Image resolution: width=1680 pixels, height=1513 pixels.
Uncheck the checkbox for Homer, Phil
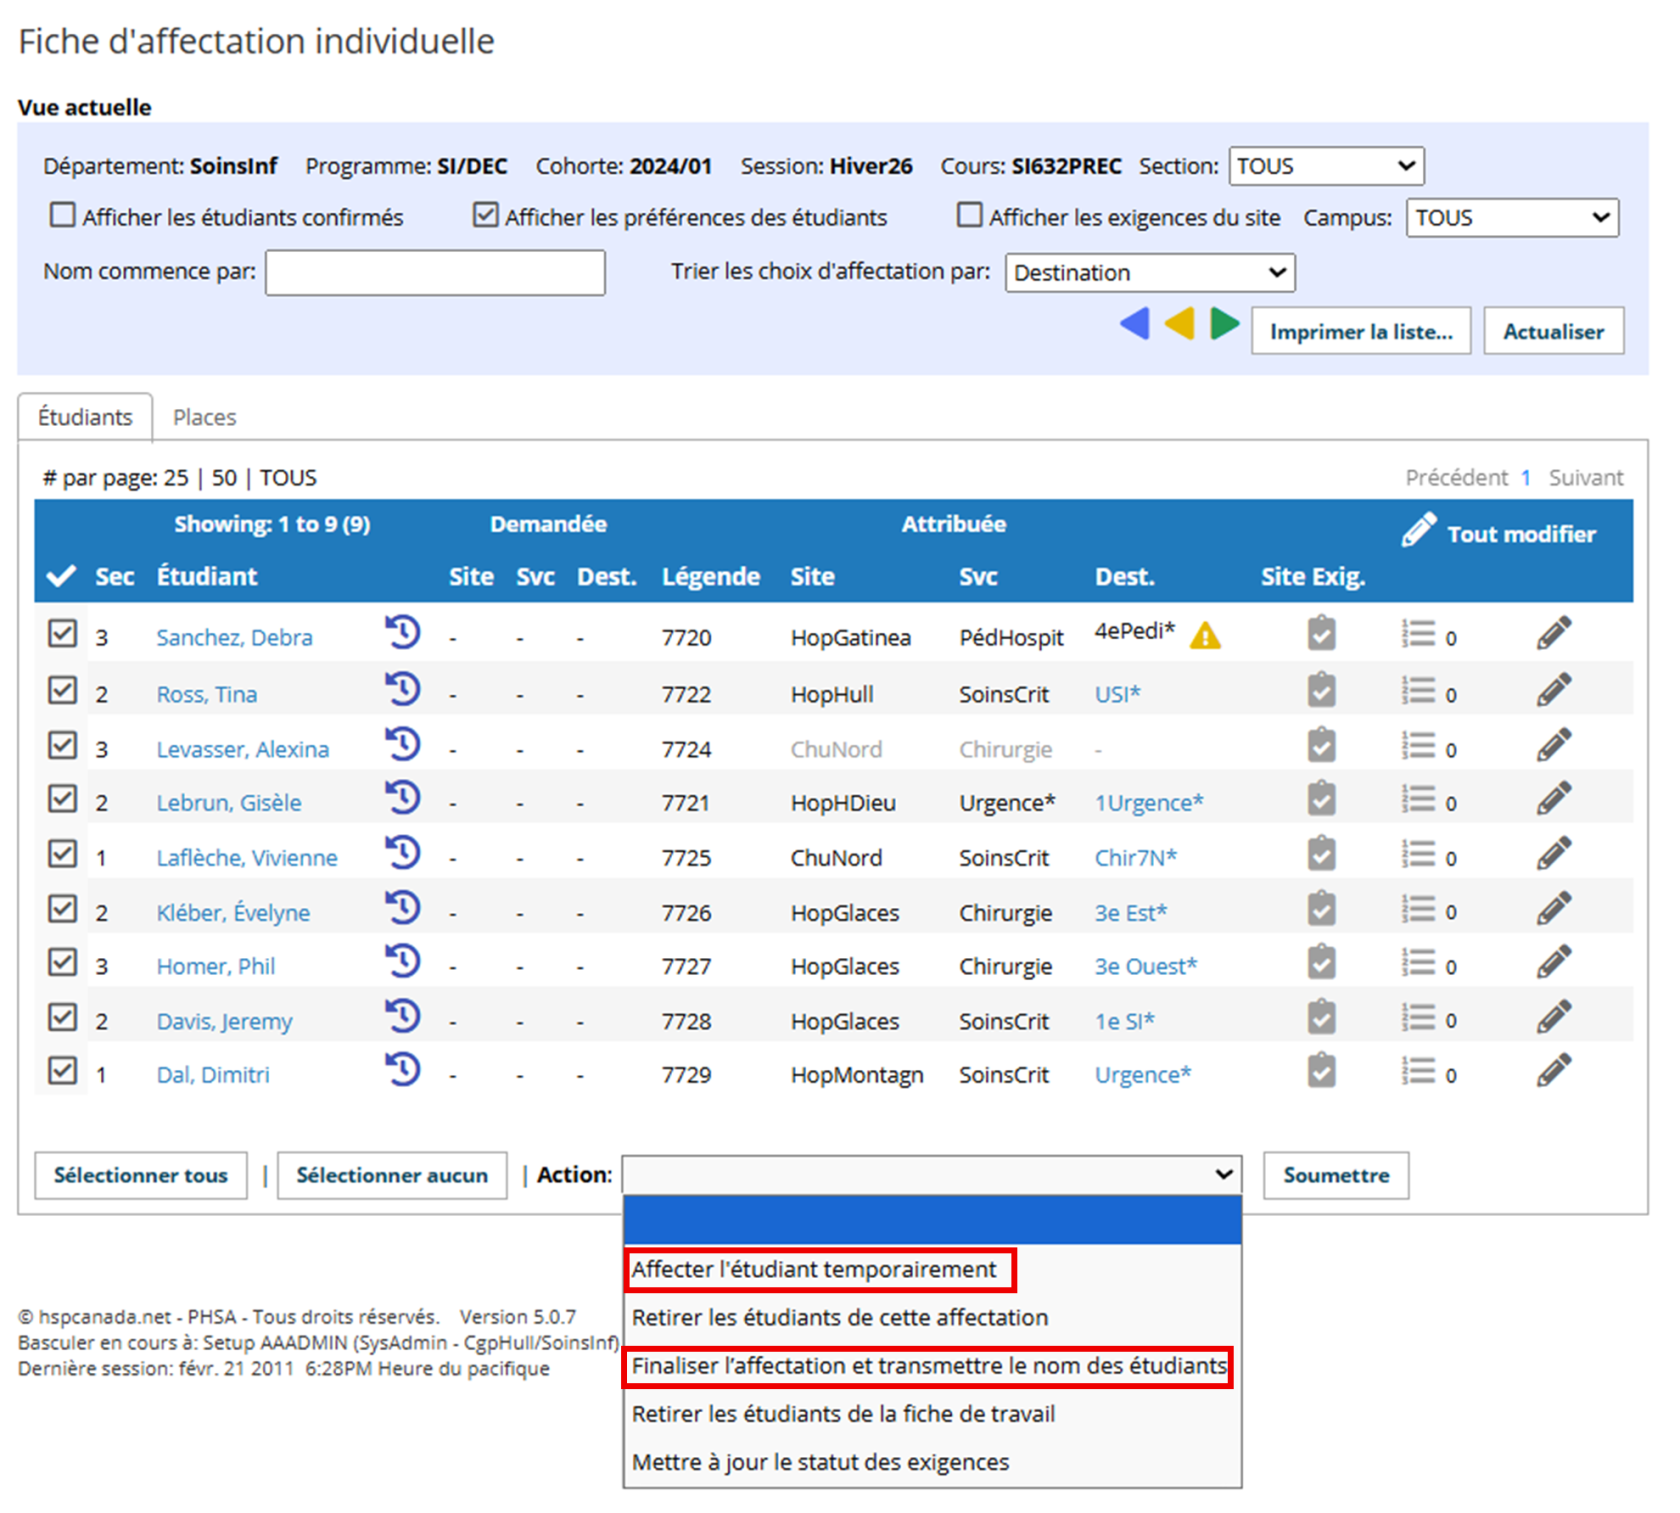[x=62, y=963]
